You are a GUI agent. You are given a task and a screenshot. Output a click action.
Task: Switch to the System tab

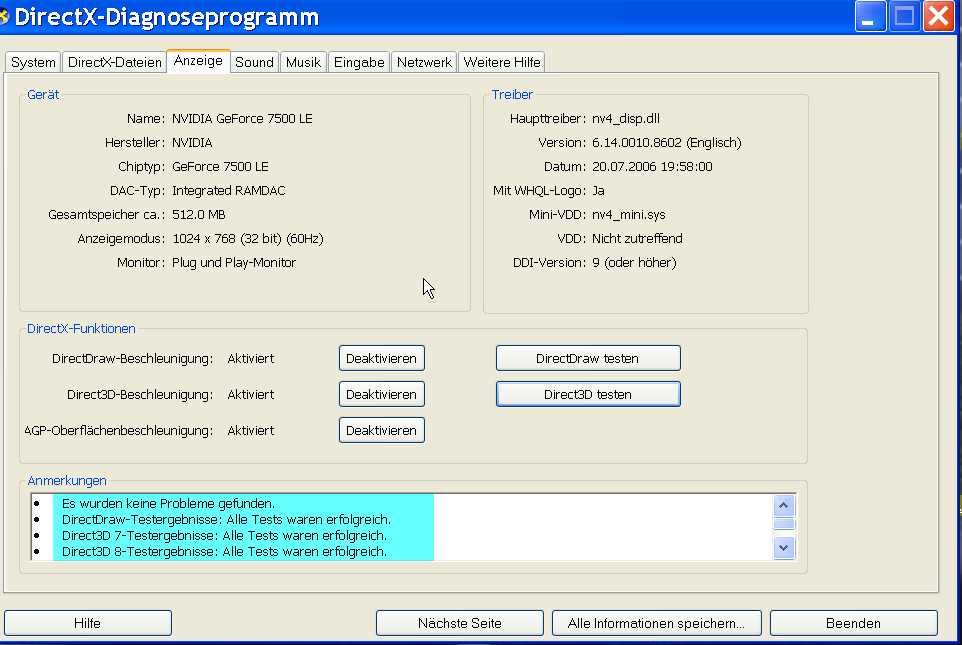click(33, 62)
